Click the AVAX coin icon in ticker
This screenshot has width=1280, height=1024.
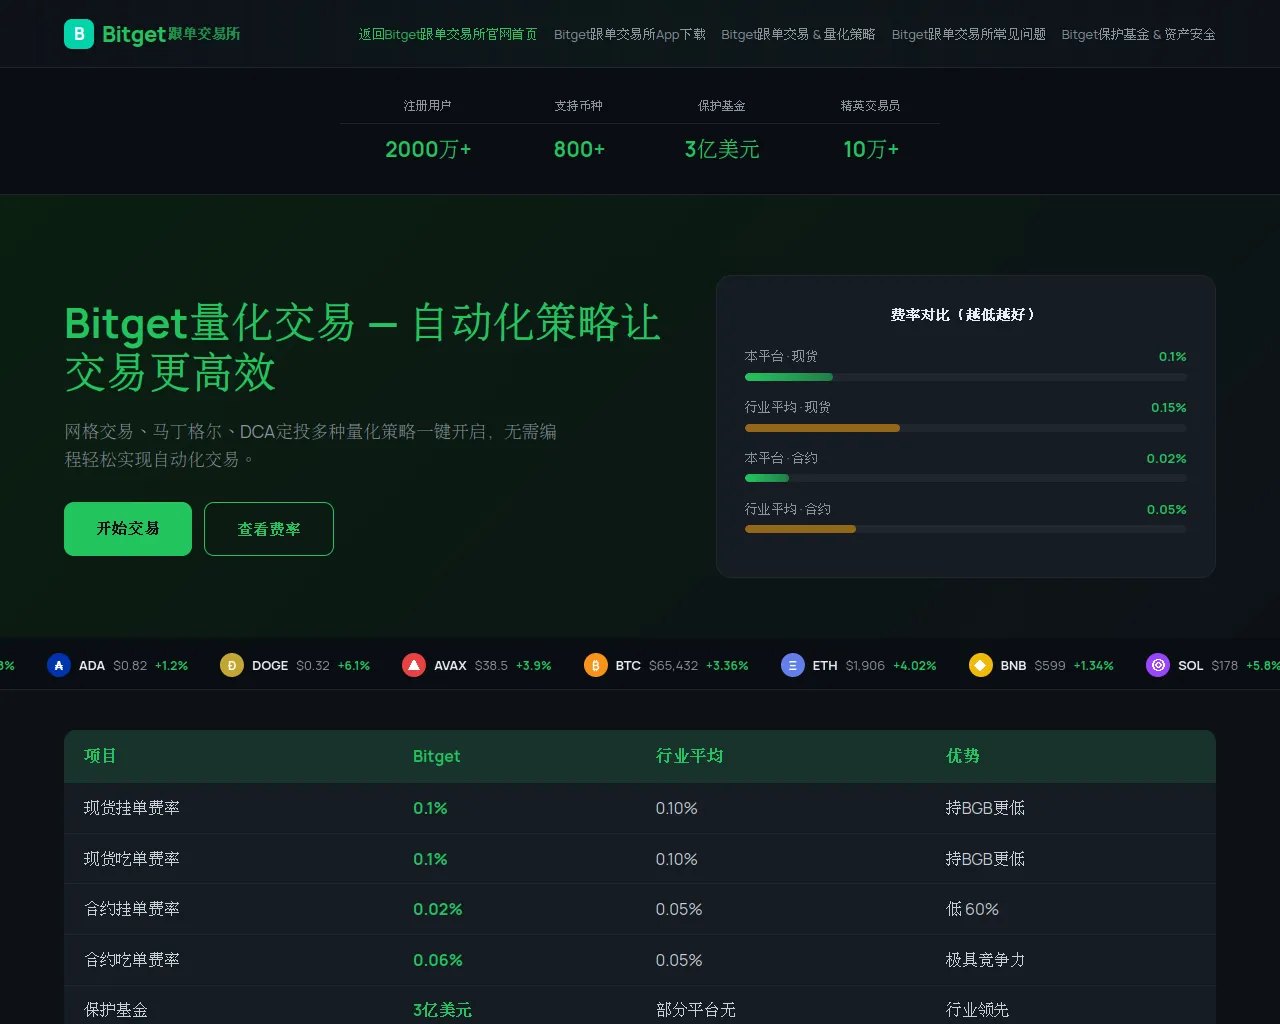(x=414, y=665)
